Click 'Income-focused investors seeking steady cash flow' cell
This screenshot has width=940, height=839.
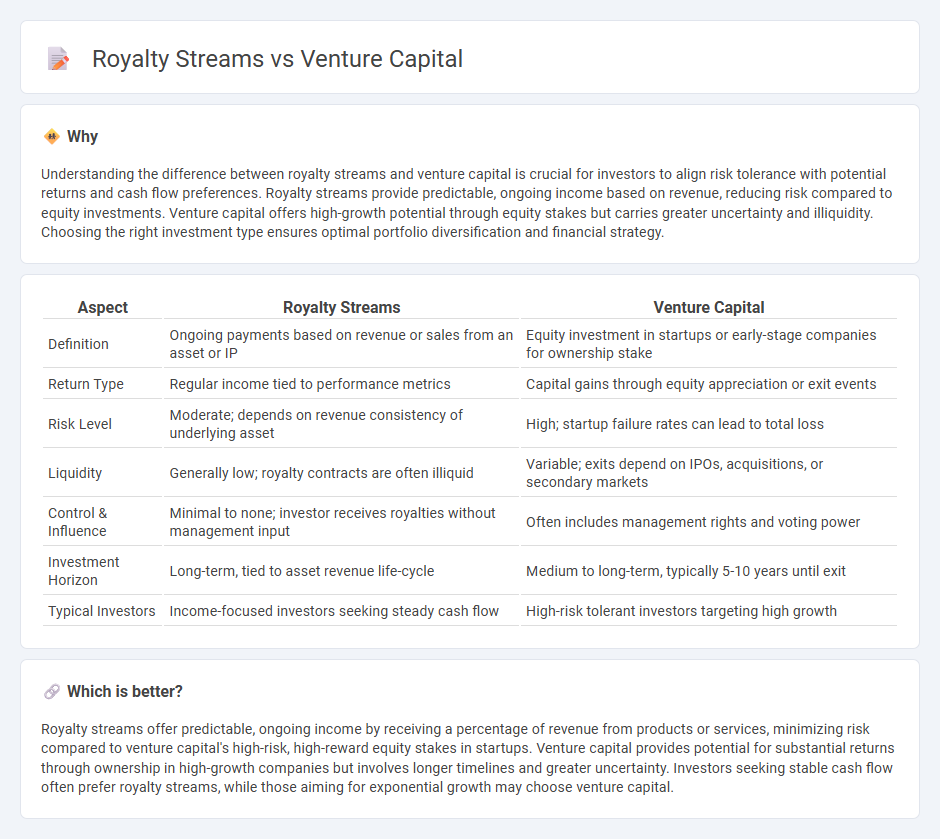[341, 611]
